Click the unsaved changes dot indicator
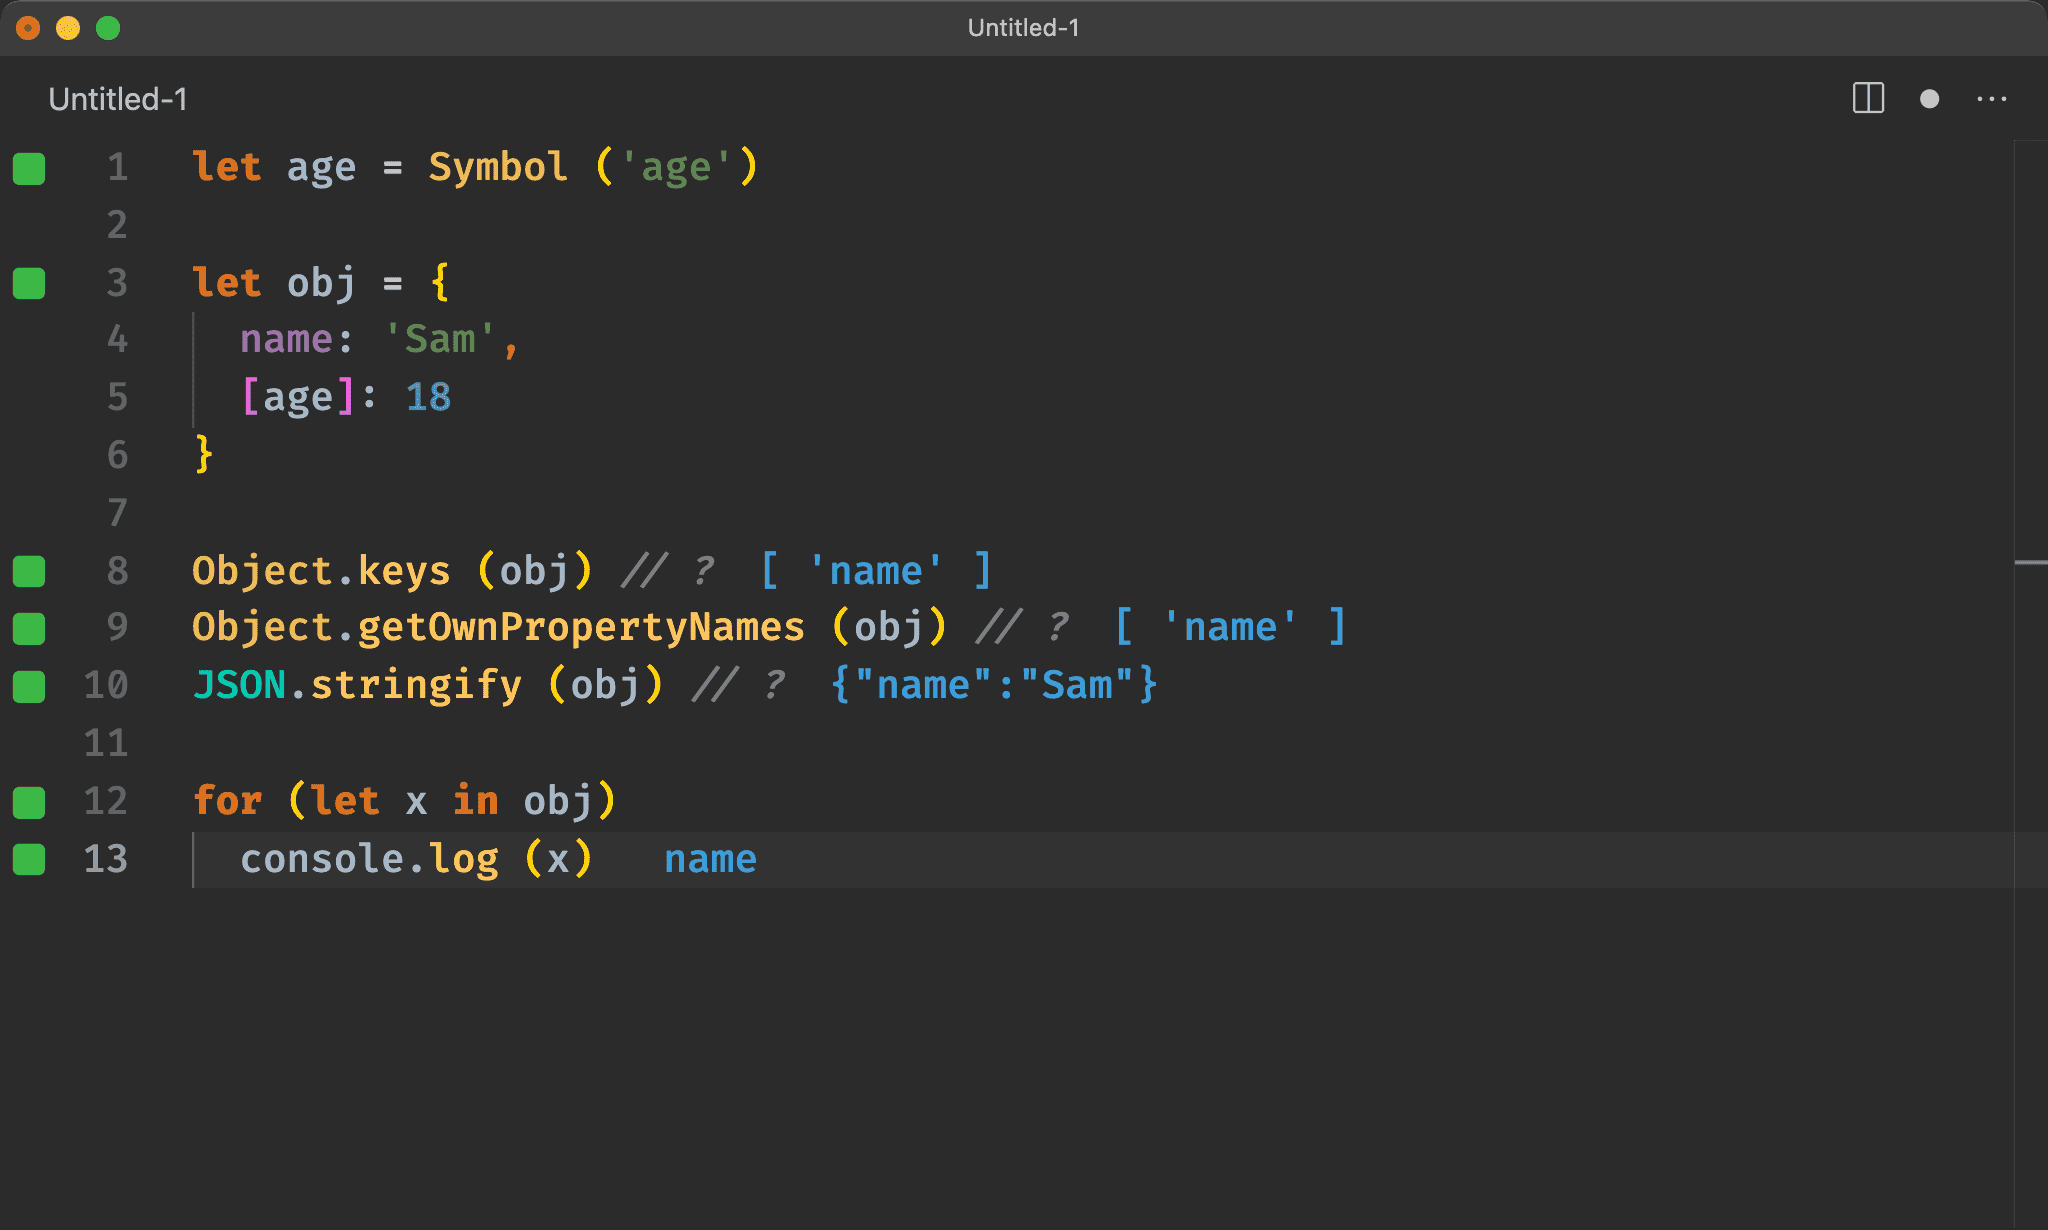 [x=1929, y=99]
